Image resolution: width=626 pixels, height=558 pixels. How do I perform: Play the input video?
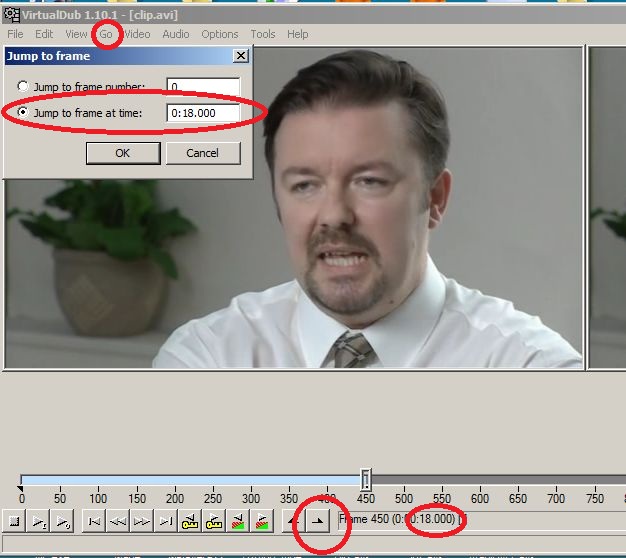(x=38, y=521)
